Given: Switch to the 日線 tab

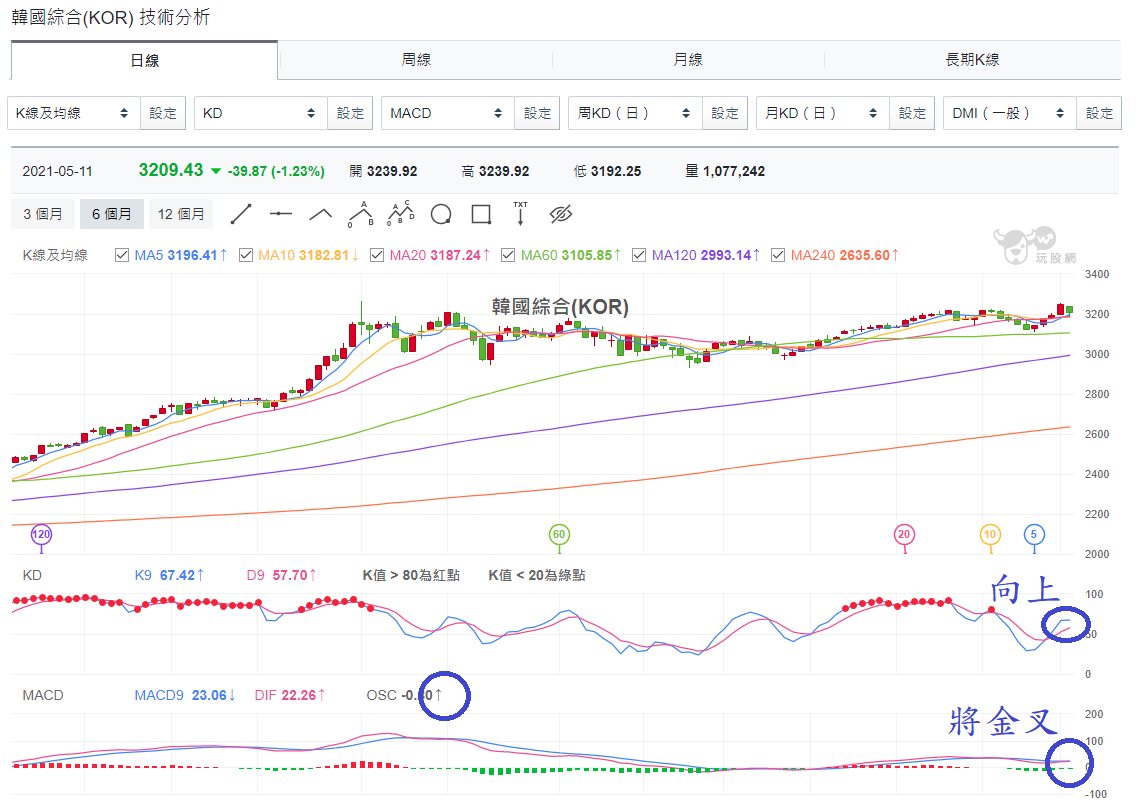Looking at the screenshot, I should (144, 61).
